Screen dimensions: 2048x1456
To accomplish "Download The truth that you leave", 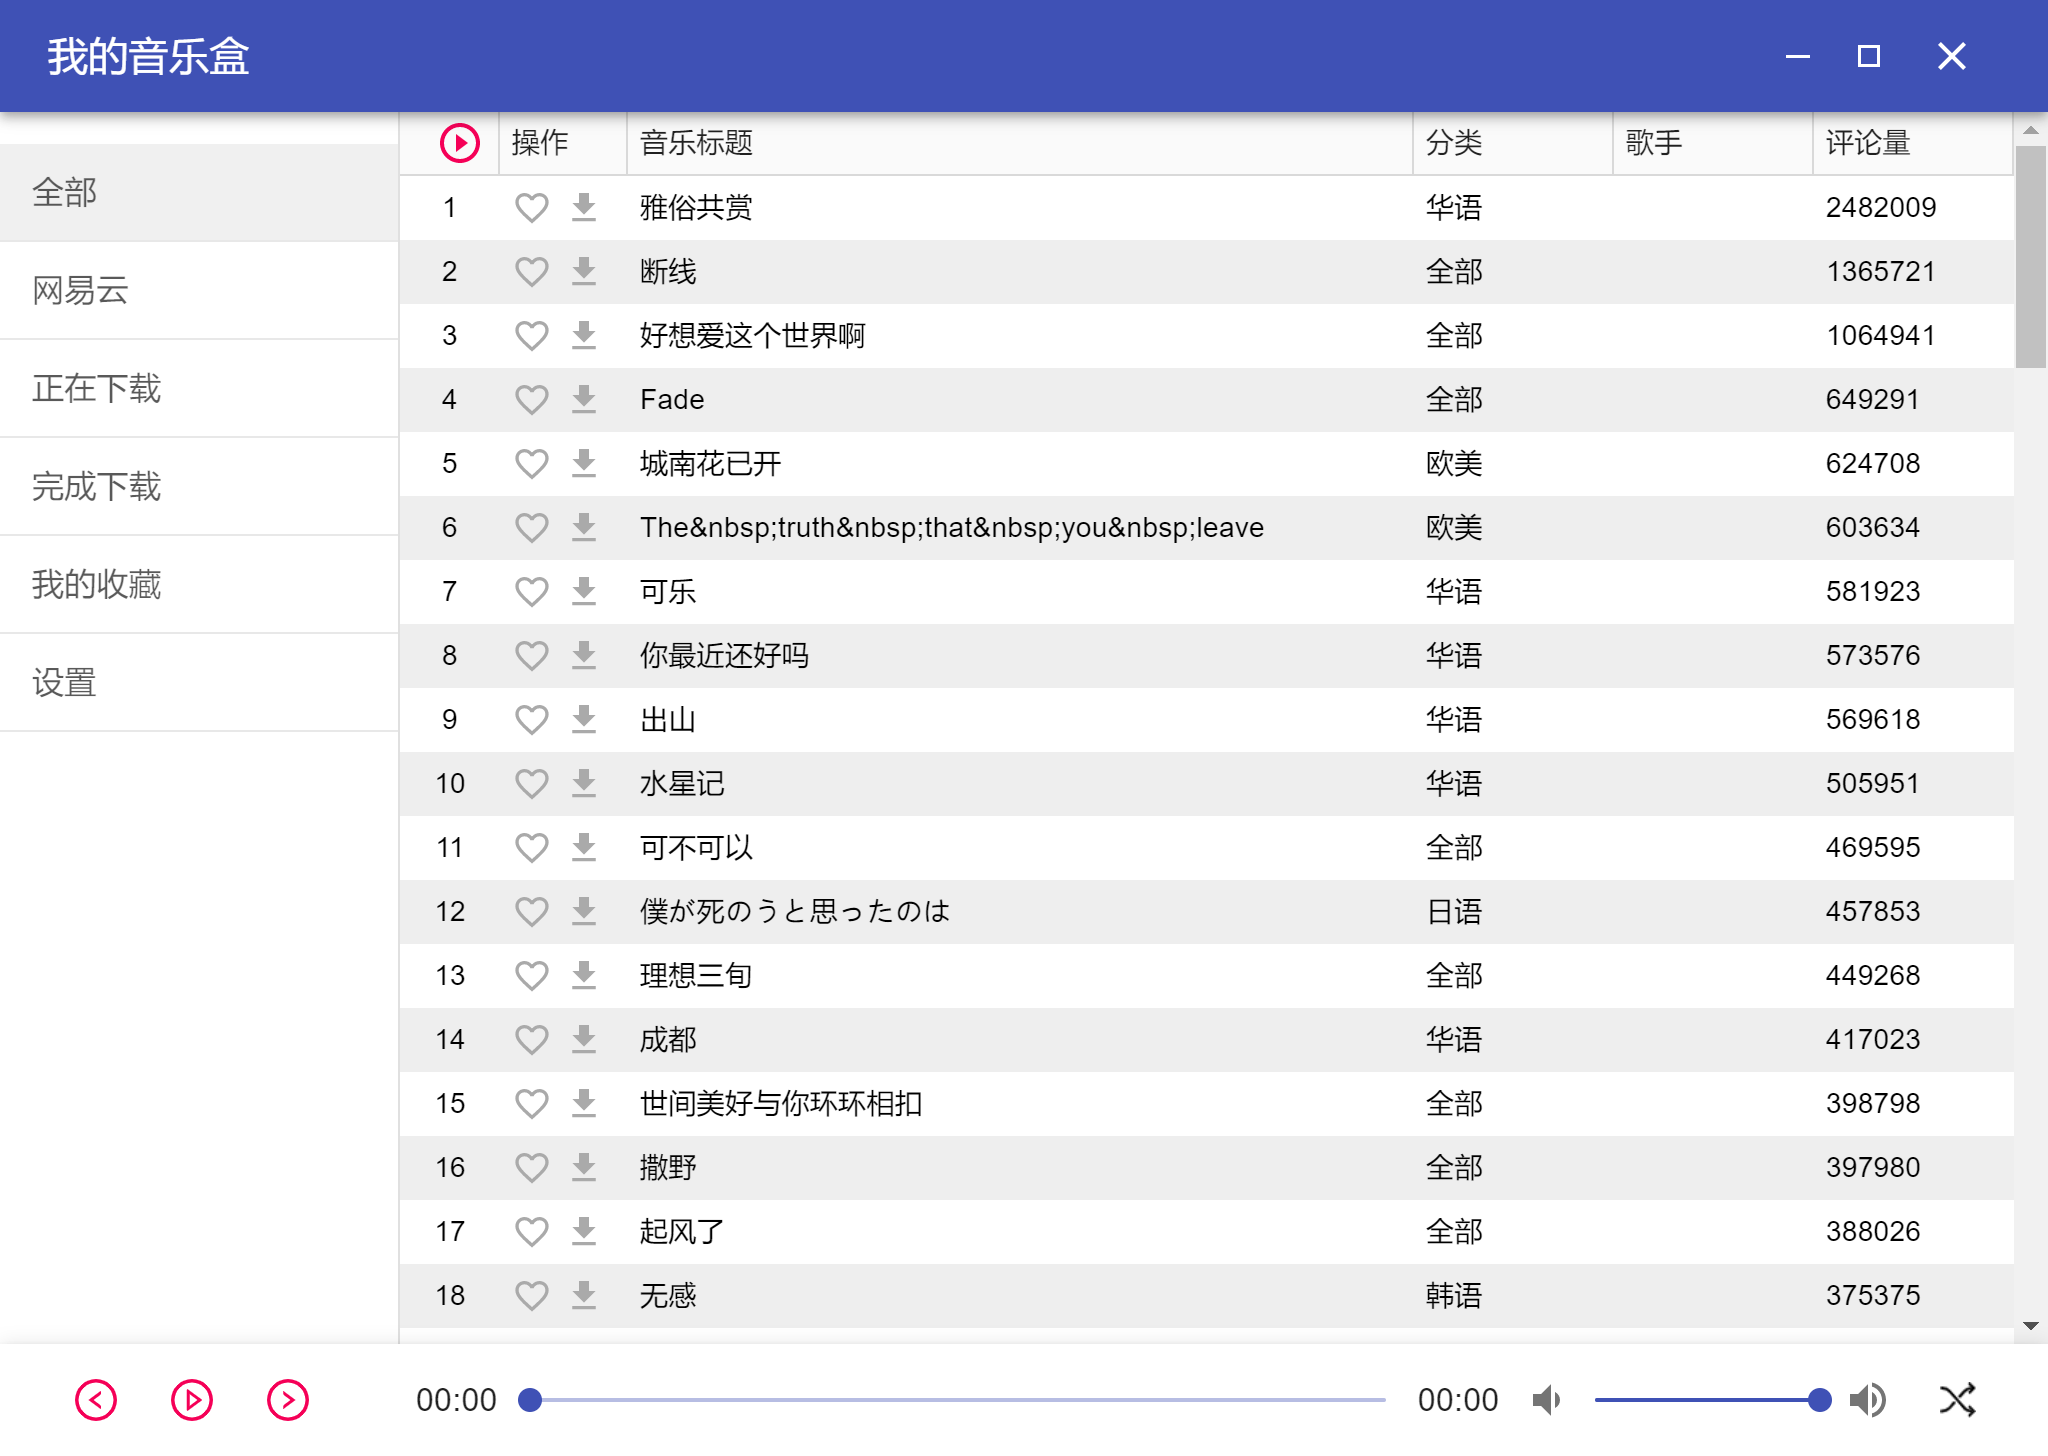I will click(x=584, y=527).
